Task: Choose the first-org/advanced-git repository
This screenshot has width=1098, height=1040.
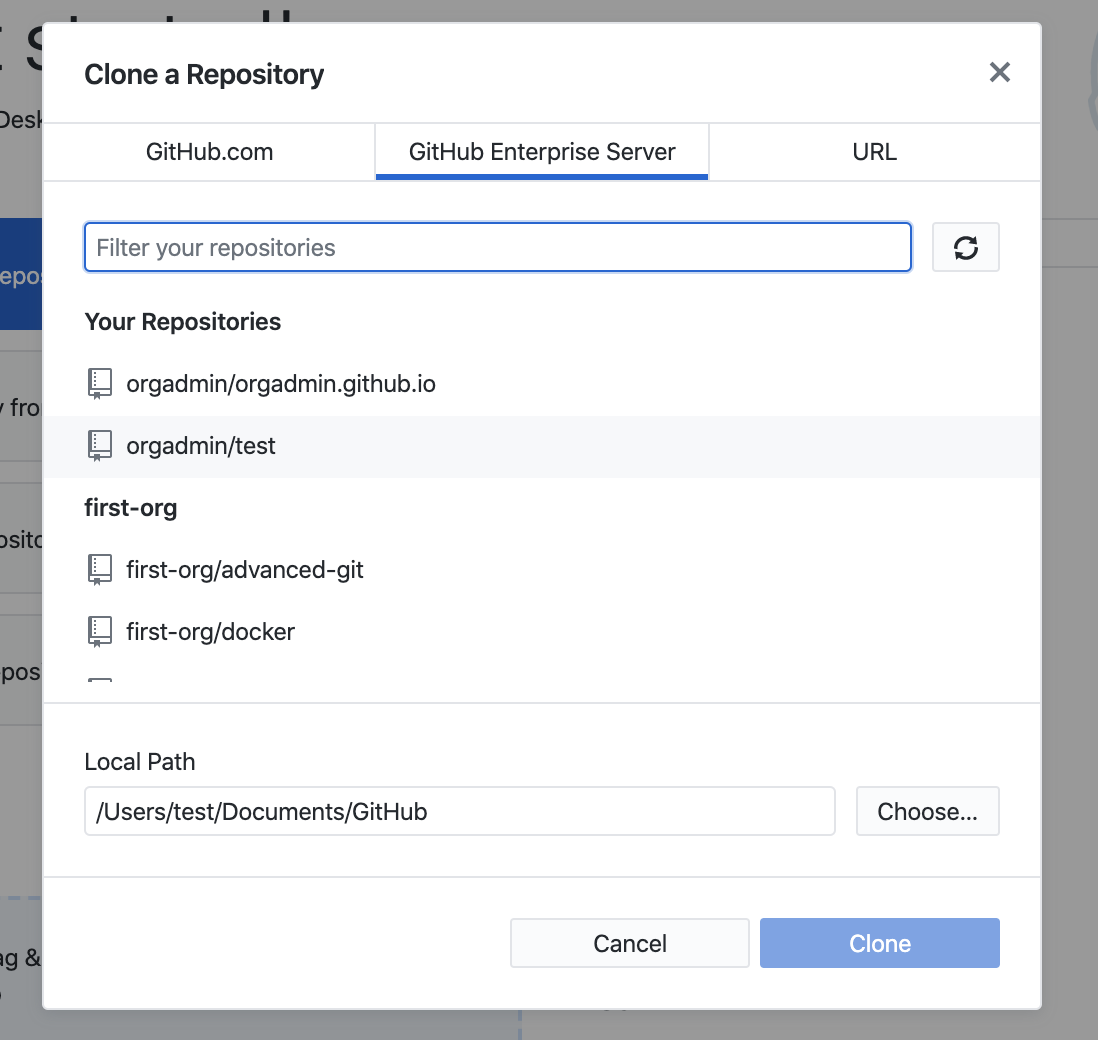Action: coord(245,570)
